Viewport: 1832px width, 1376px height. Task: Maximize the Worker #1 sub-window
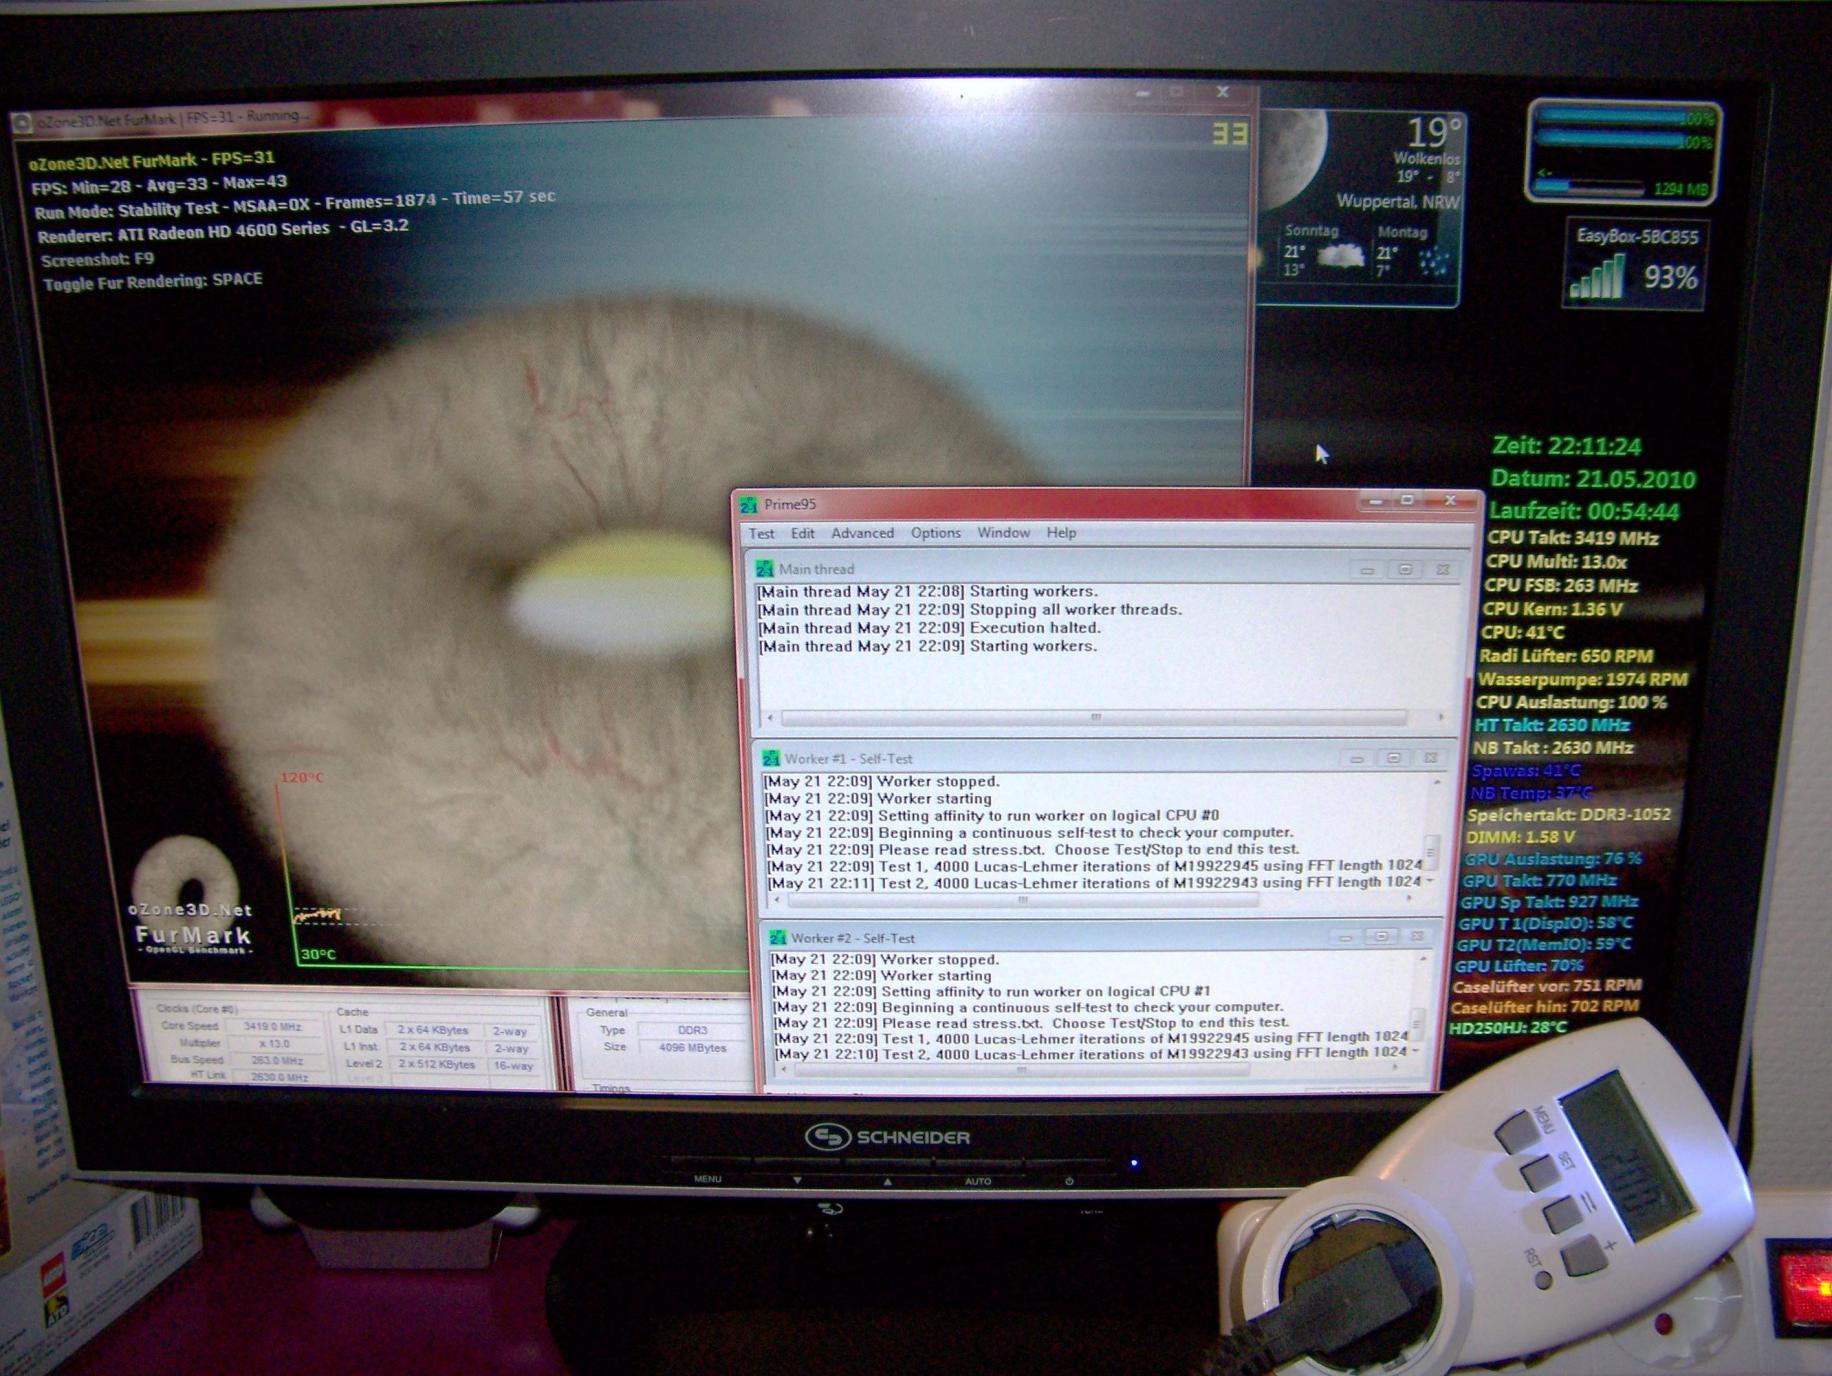tap(1394, 759)
